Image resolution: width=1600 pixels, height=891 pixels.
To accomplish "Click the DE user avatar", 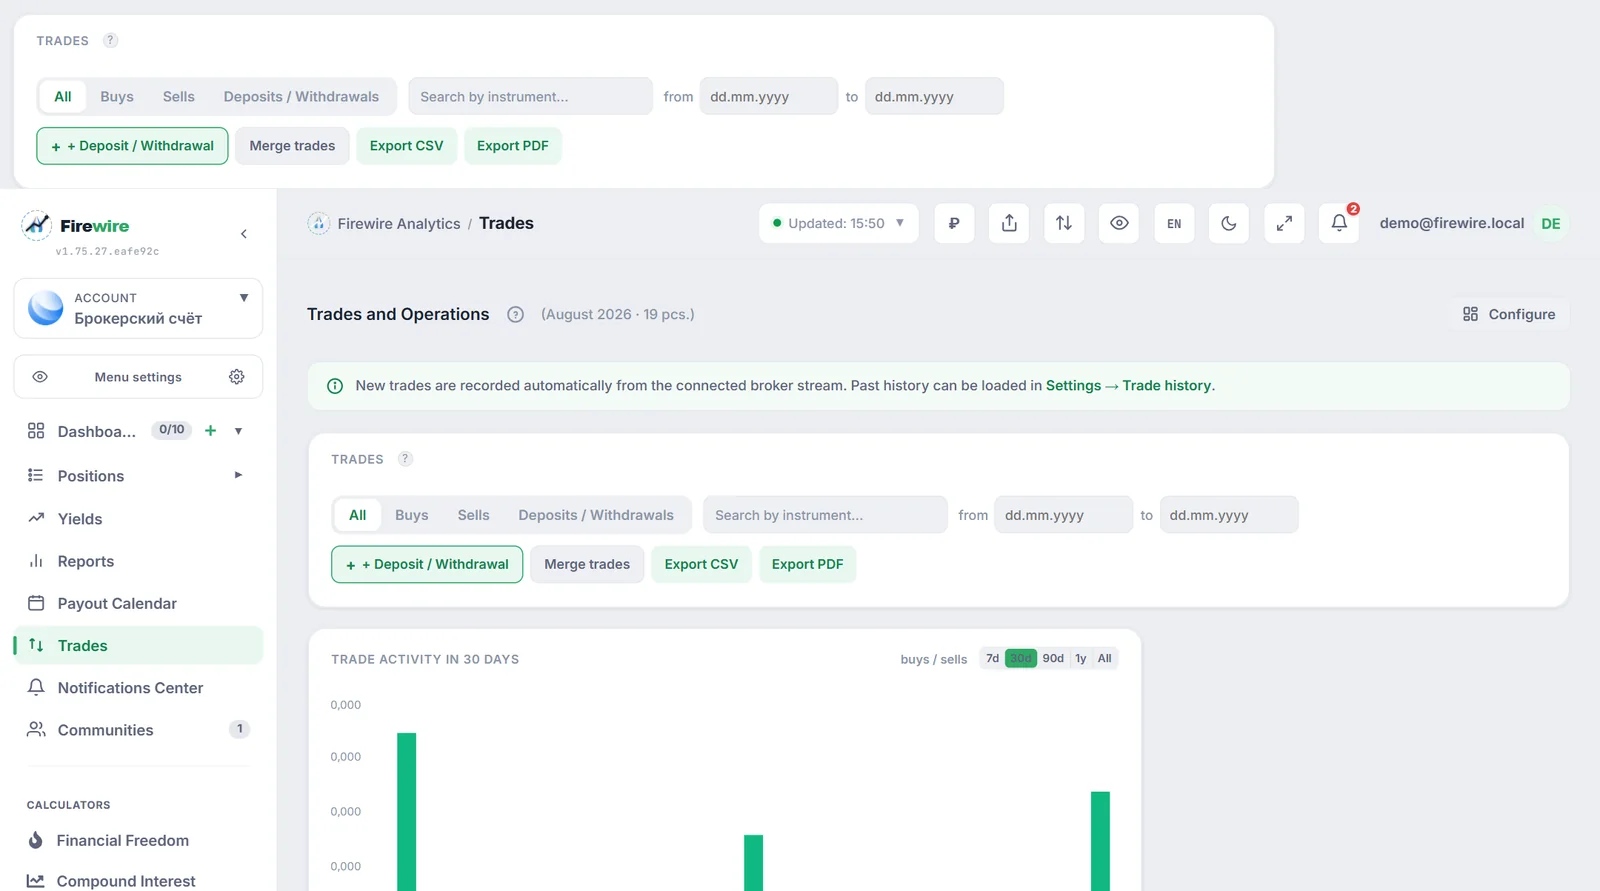I will coord(1551,223).
